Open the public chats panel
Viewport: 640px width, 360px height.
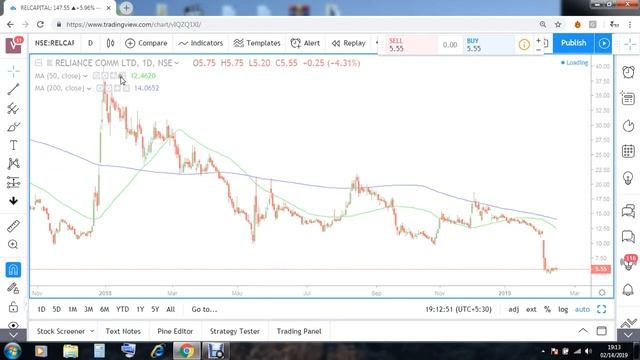[628, 211]
